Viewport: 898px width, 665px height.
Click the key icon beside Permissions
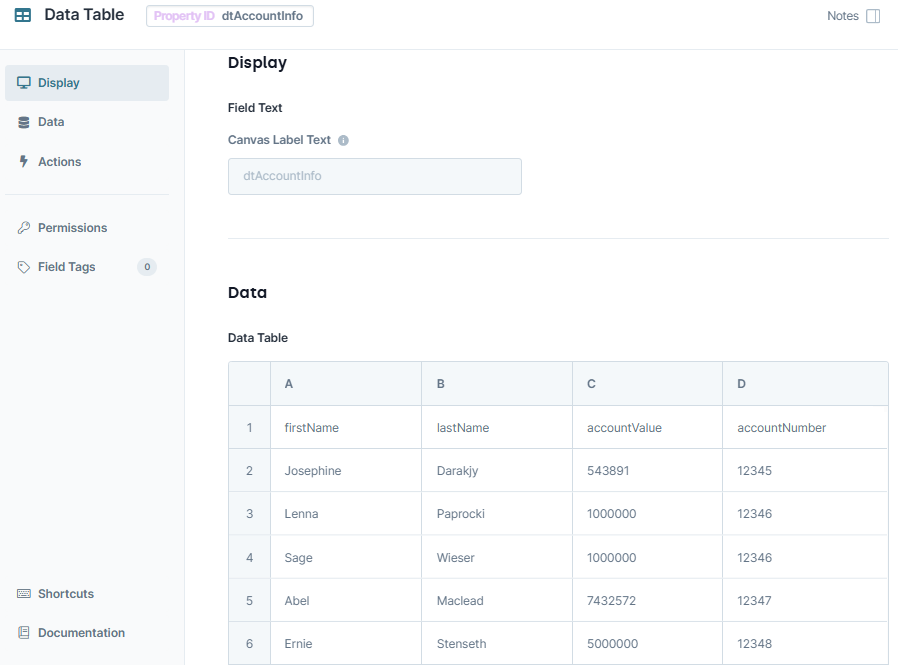[23, 227]
